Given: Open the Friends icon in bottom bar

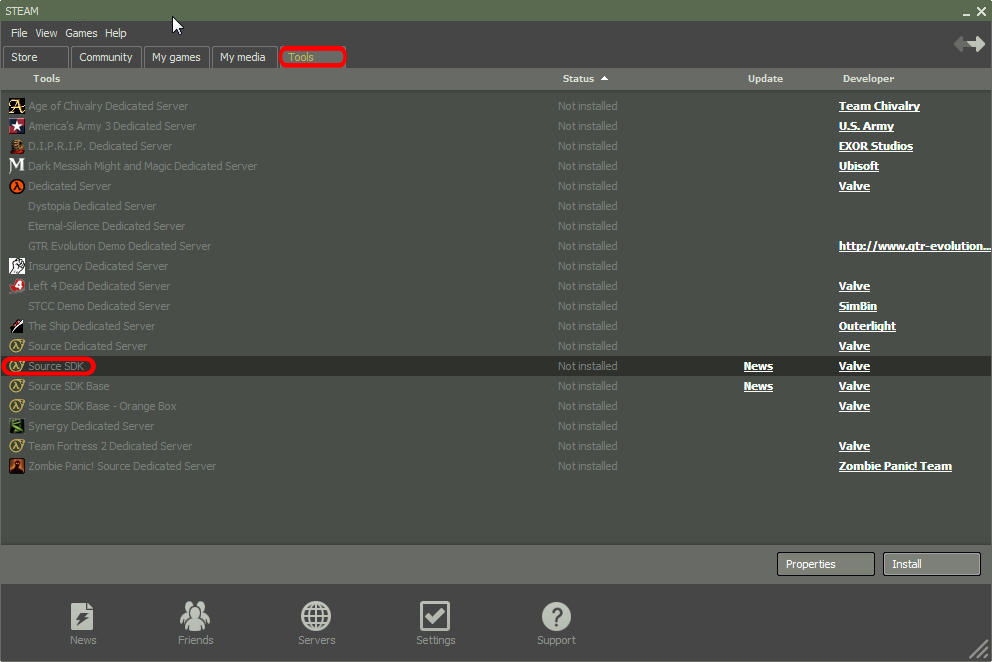Looking at the screenshot, I should [195, 616].
